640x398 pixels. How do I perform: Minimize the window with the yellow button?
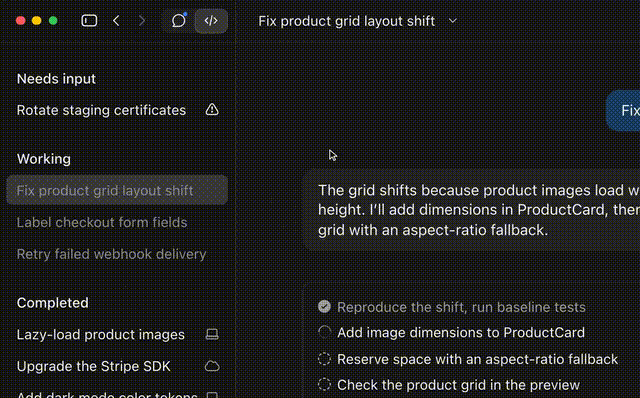click(x=37, y=21)
